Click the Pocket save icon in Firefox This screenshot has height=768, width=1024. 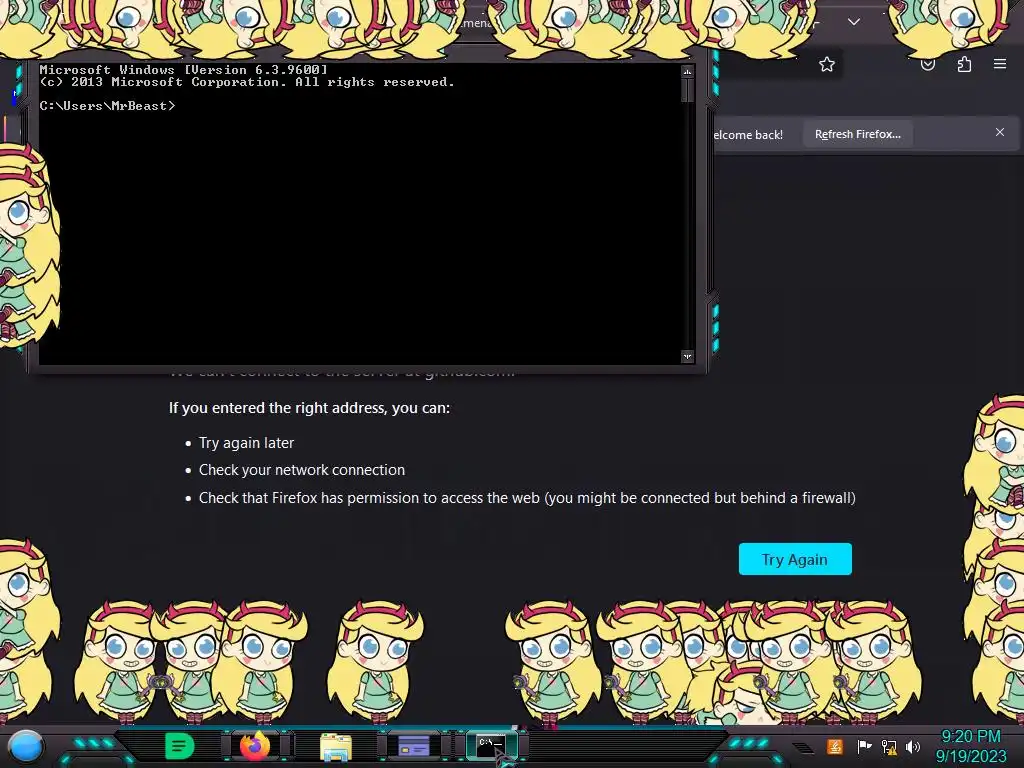(928, 64)
